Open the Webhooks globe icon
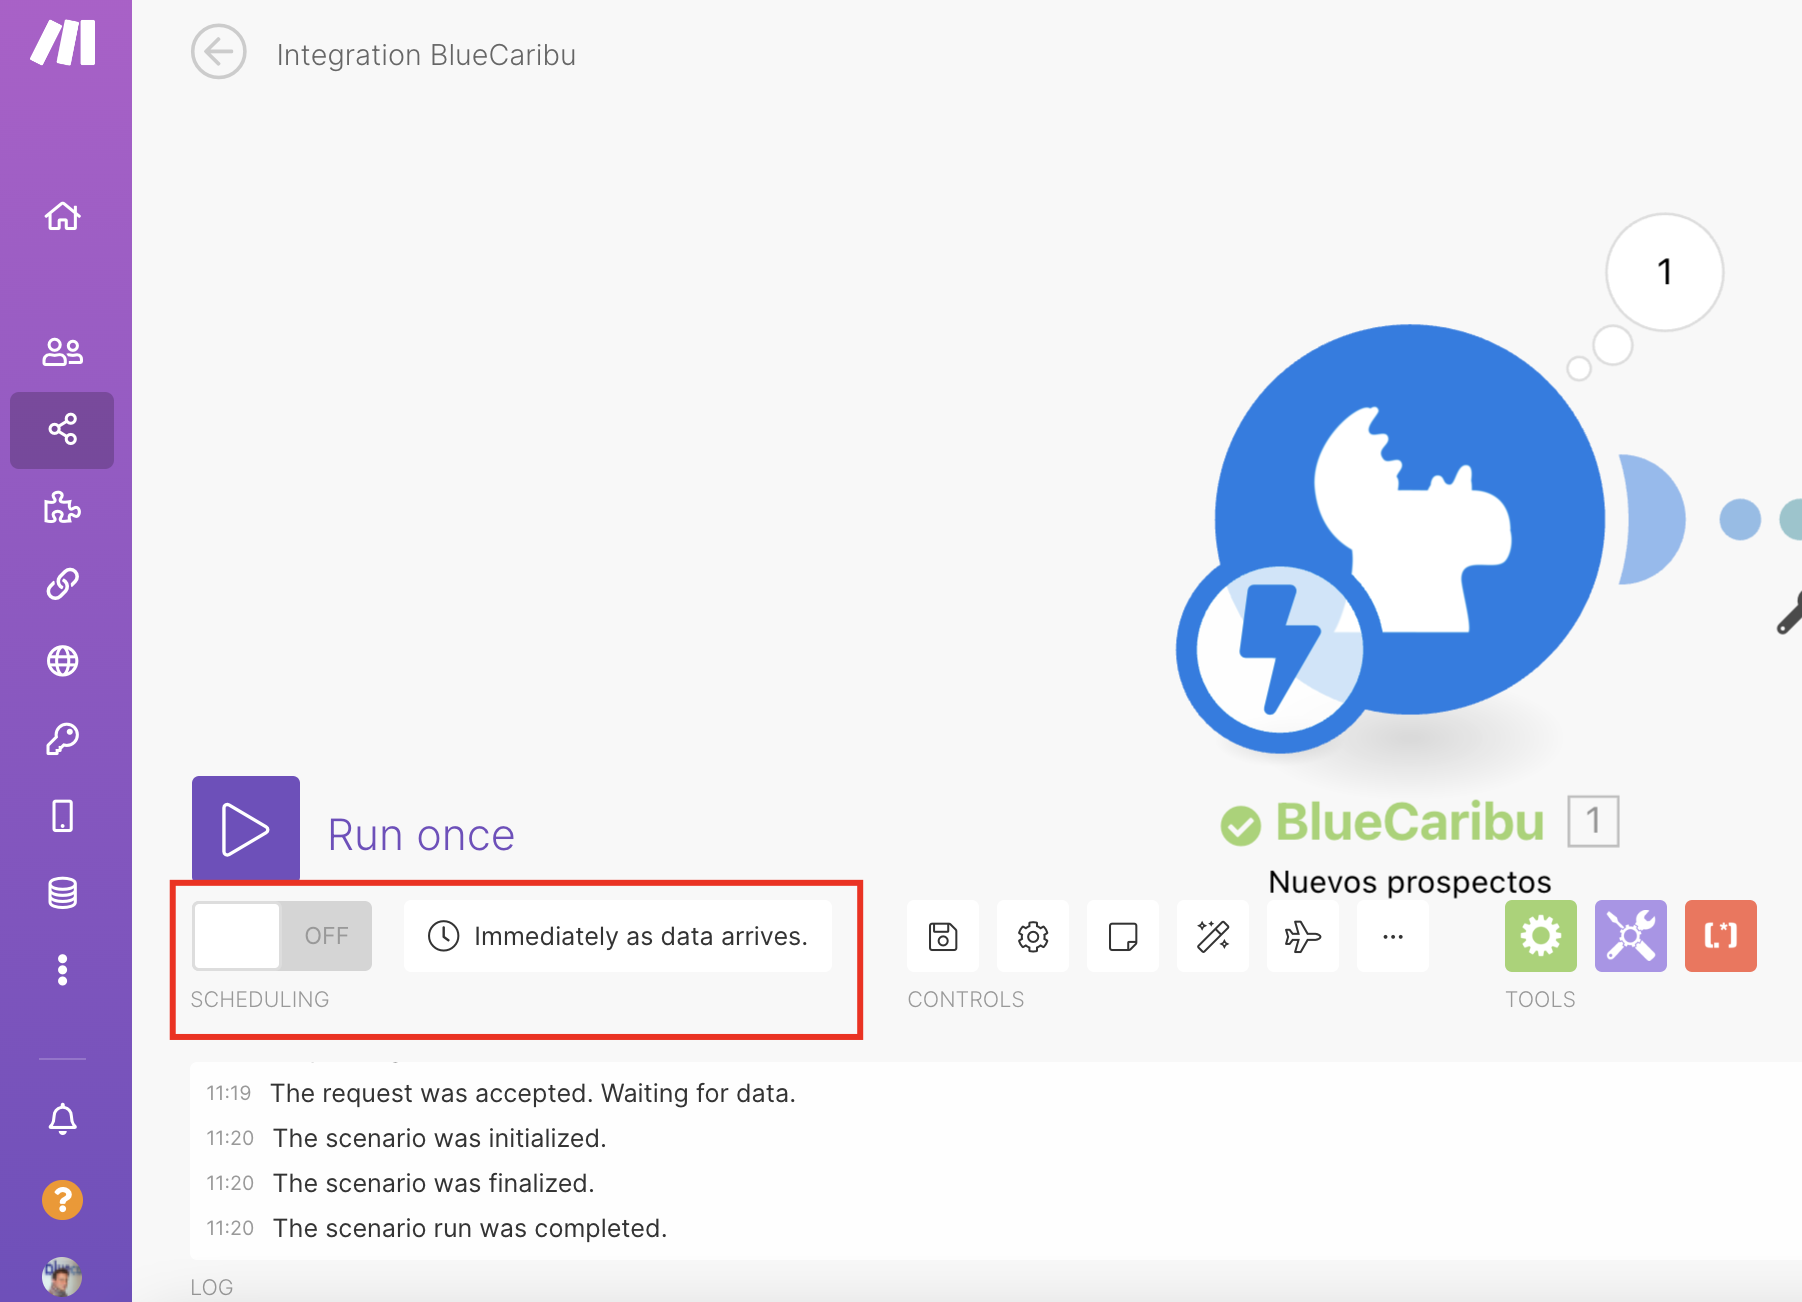The height and width of the screenshot is (1302, 1802). click(62, 661)
